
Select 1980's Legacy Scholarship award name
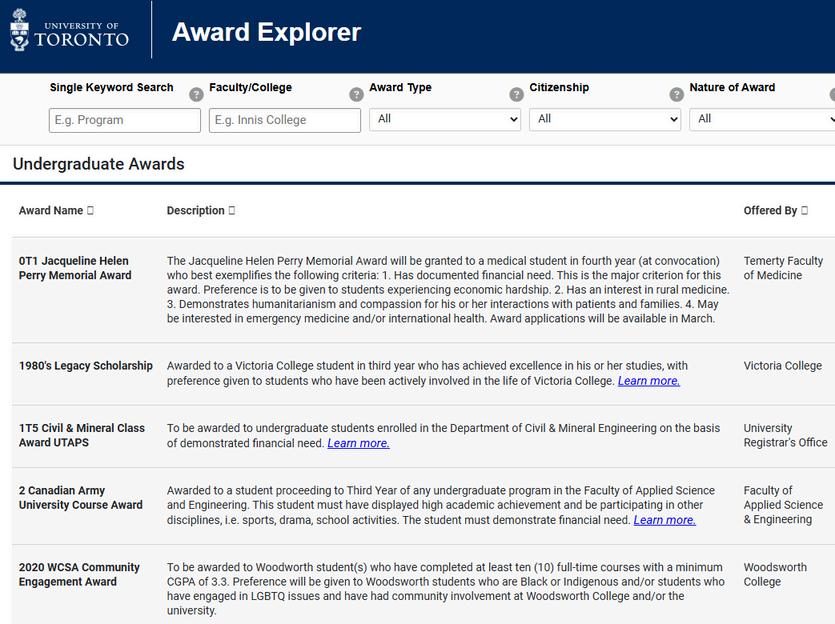click(86, 366)
